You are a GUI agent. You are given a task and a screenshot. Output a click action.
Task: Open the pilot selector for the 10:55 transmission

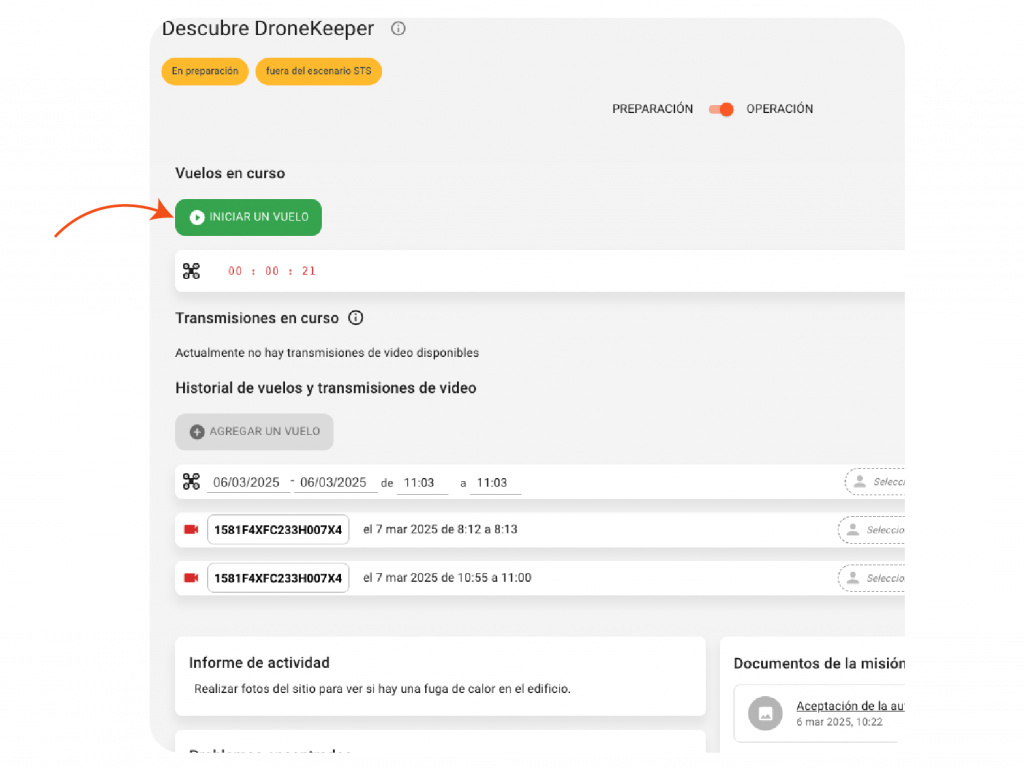872,578
